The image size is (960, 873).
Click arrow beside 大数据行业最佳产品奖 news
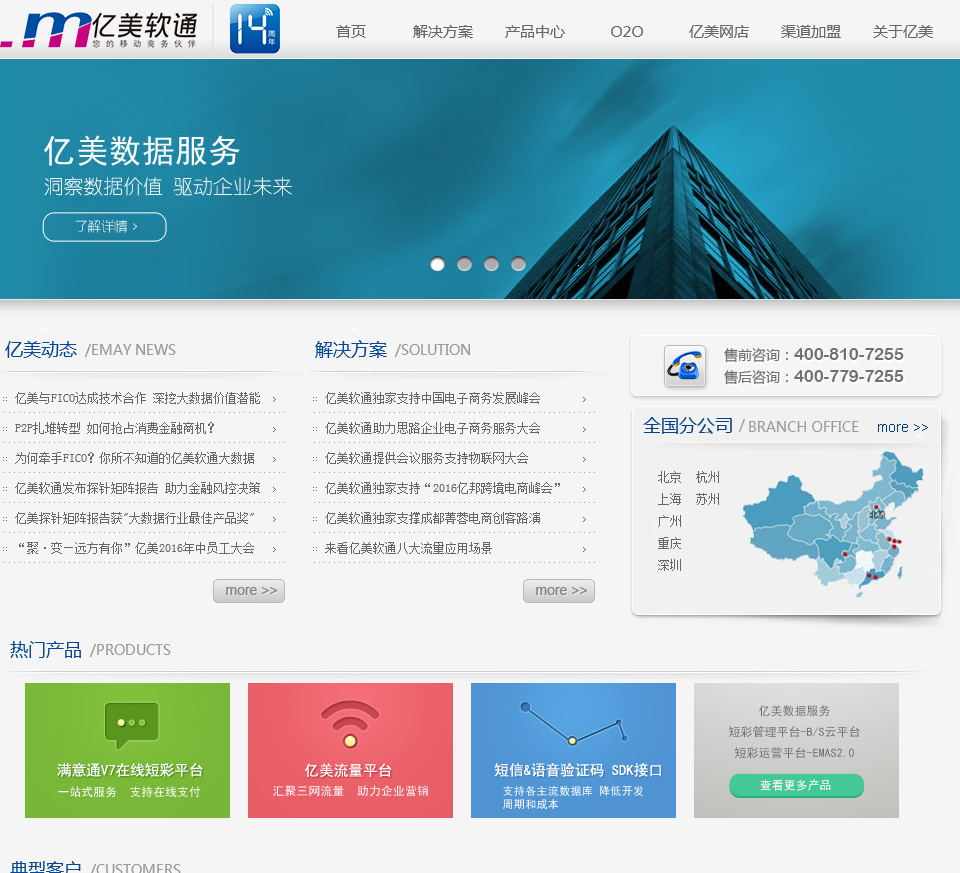[274, 519]
